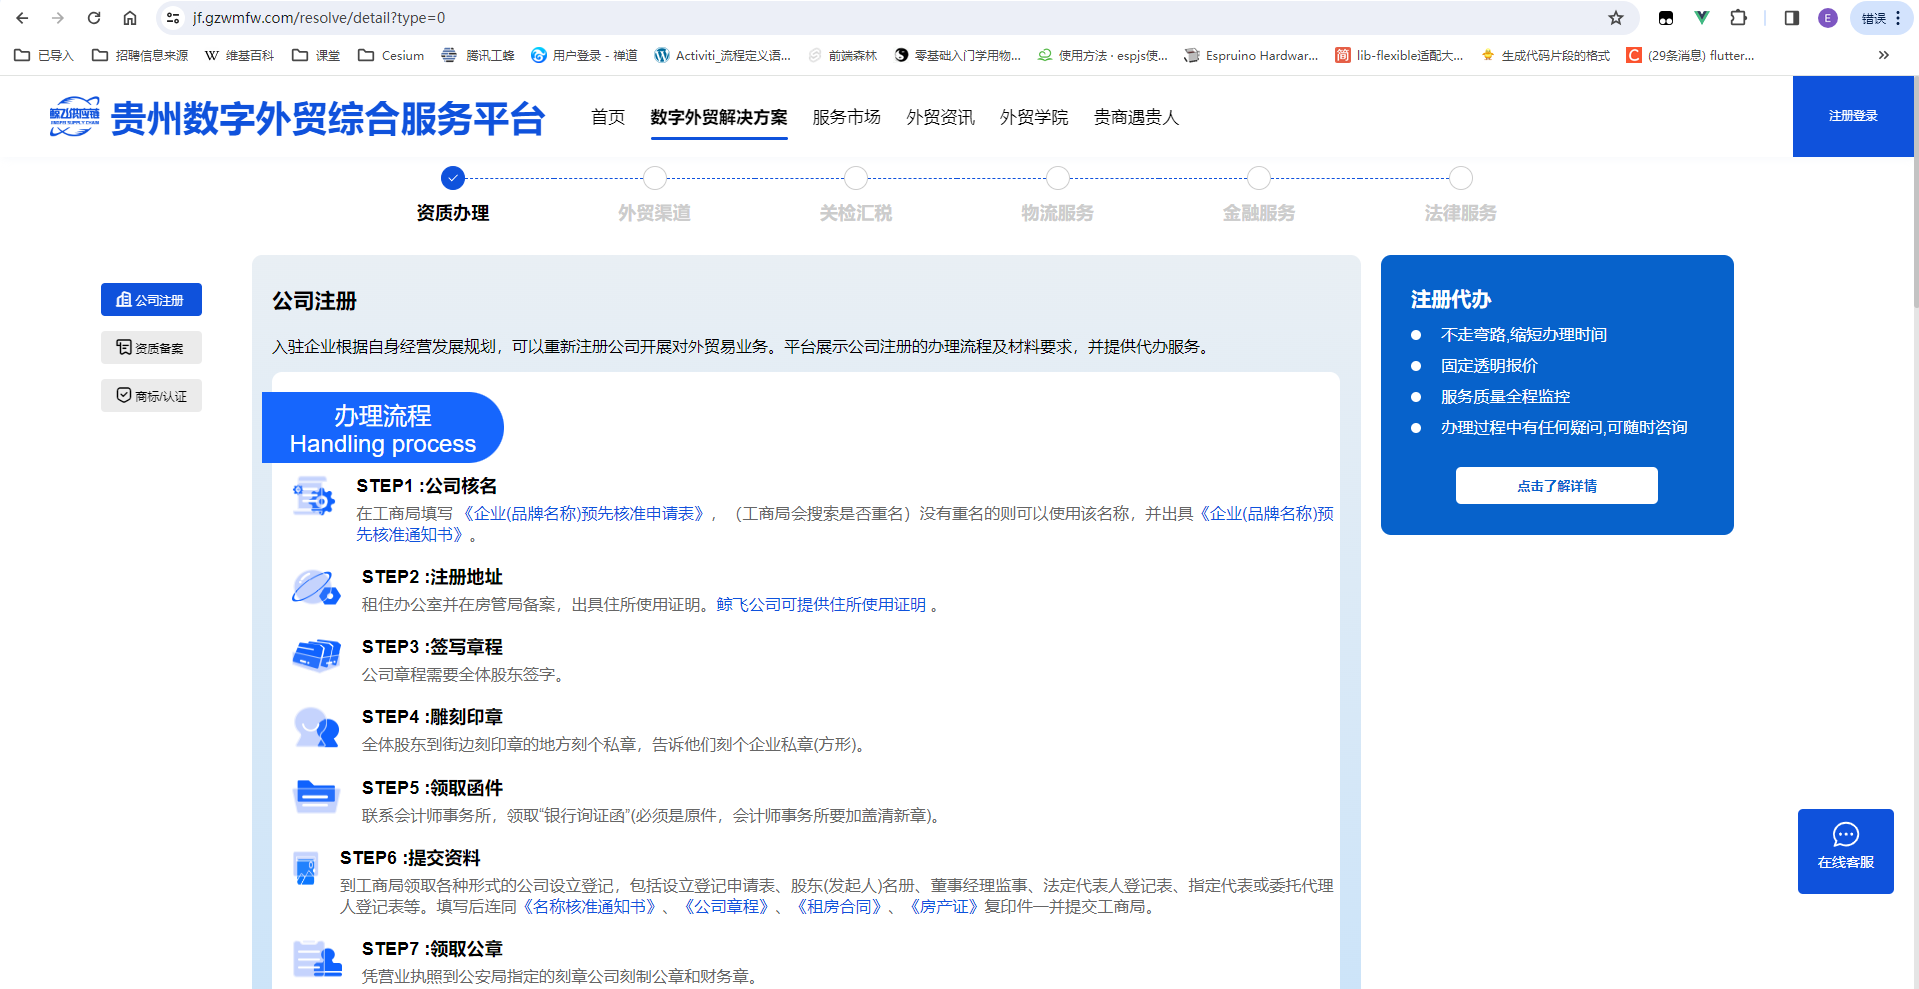This screenshot has height=989, width=1919.
Task: Open the 已导入 bookmark folder
Action: tap(44, 55)
